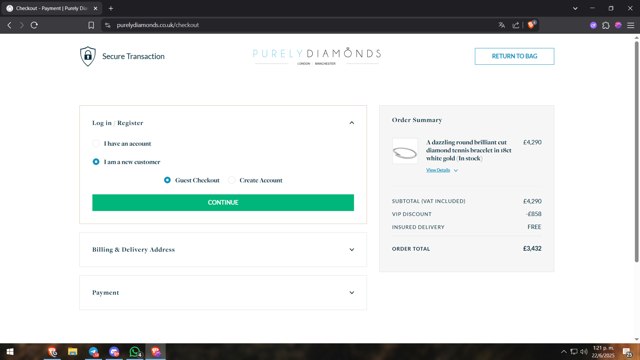The height and width of the screenshot is (360, 640).
Task: Open the Windows notification center icon
Action: 627,352
